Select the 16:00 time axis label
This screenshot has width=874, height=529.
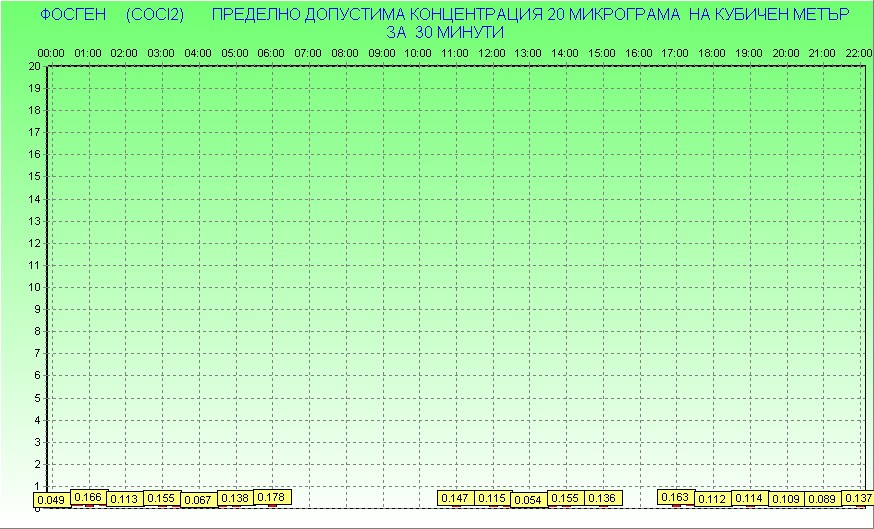pos(639,52)
